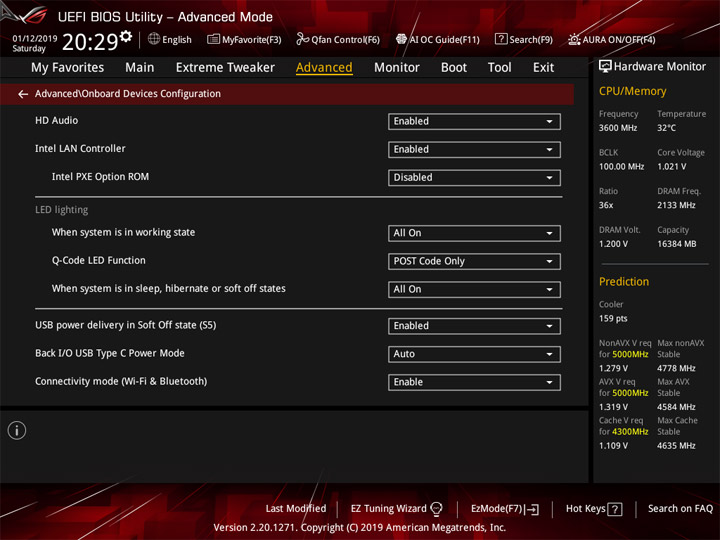
Task: Open the Intel LAN Controller dropdown
Action: click(474, 150)
